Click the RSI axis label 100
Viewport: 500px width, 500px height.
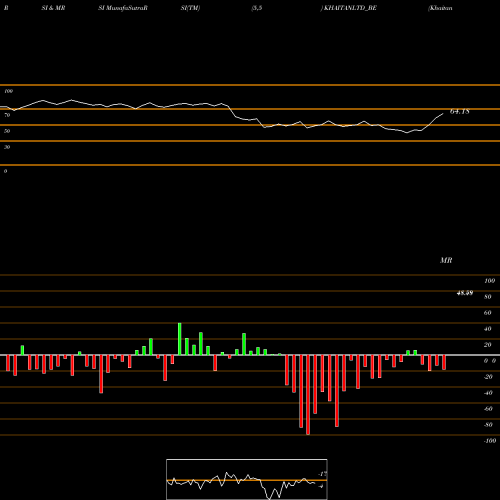(x=8, y=91)
